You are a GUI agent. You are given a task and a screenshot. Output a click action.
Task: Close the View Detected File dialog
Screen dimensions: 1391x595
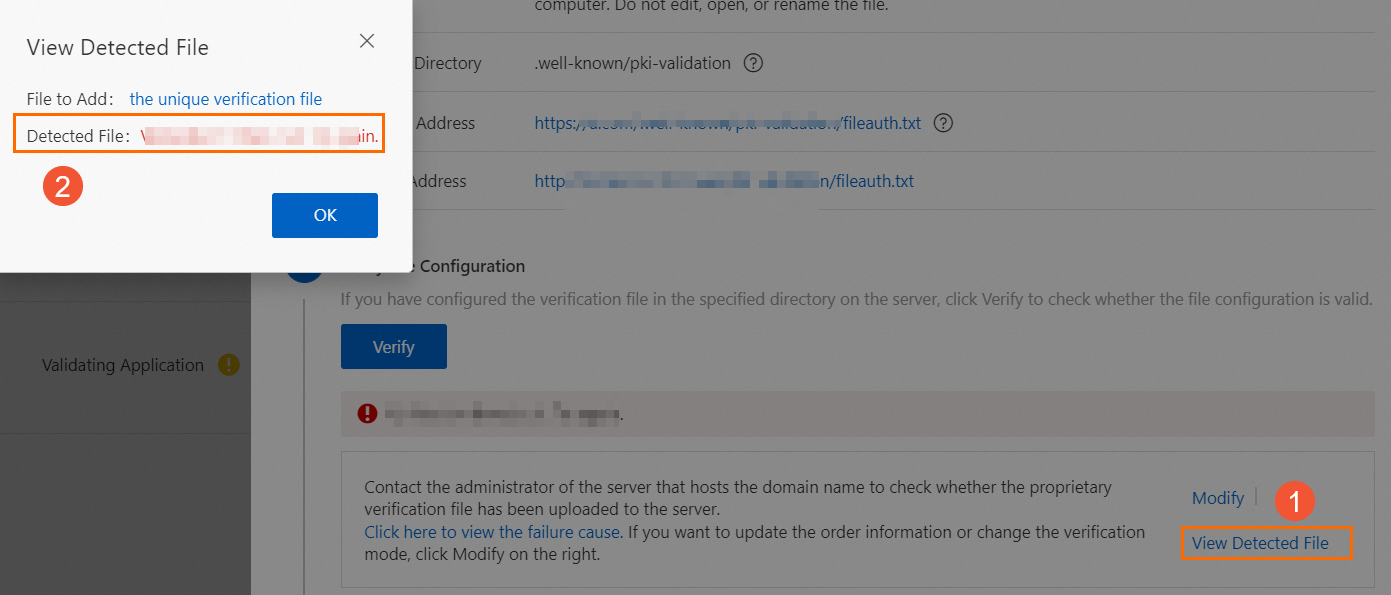click(x=367, y=41)
